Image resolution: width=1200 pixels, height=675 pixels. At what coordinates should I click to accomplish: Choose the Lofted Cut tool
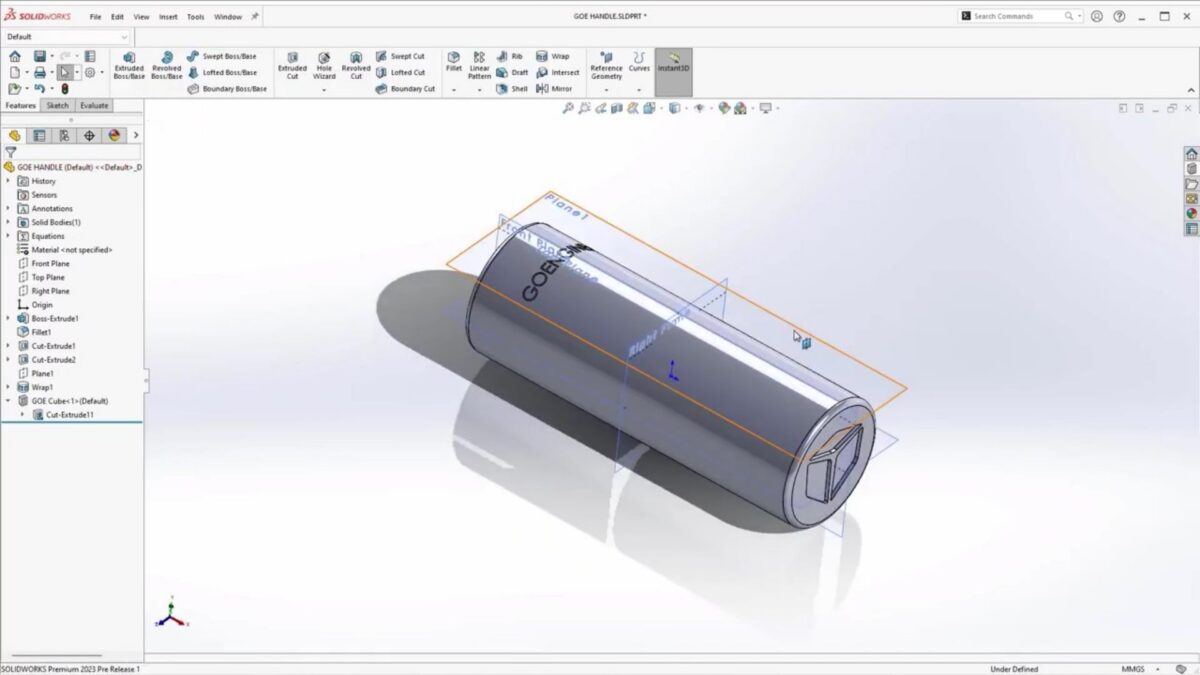[400, 72]
